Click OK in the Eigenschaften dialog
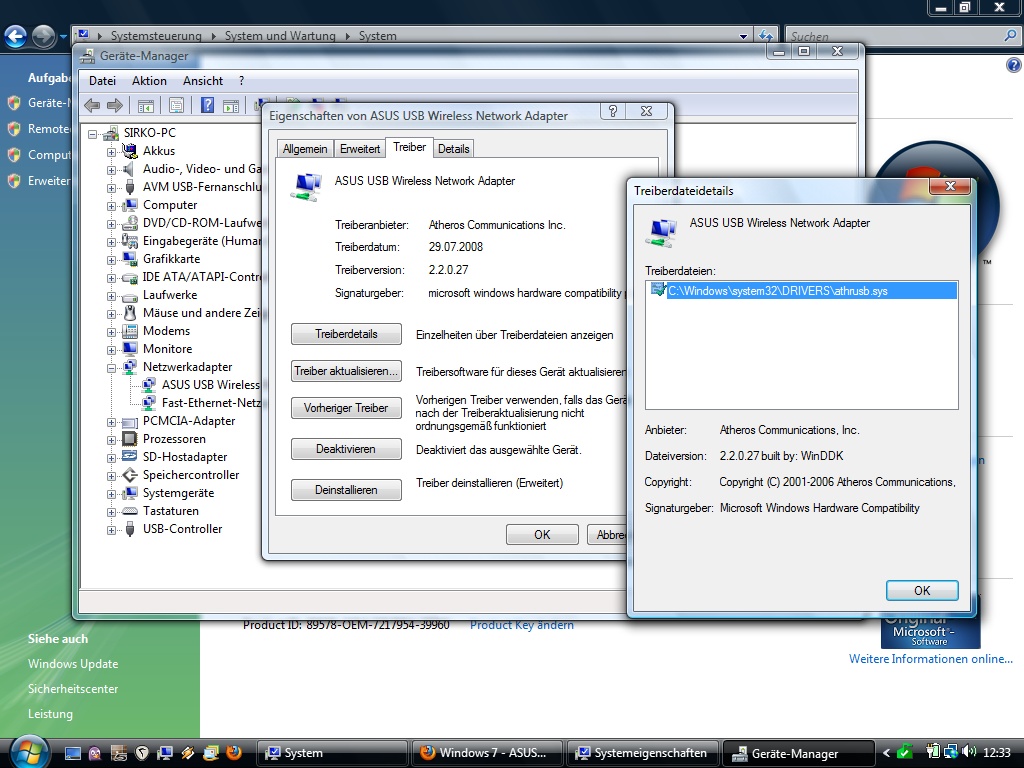This screenshot has width=1024, height=768. point(542,535)
